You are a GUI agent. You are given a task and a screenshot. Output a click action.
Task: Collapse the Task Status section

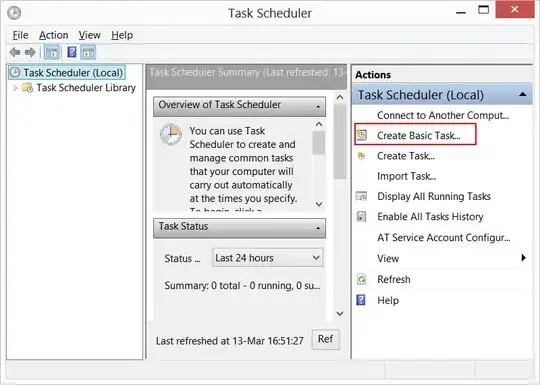(x=318, y=228)
